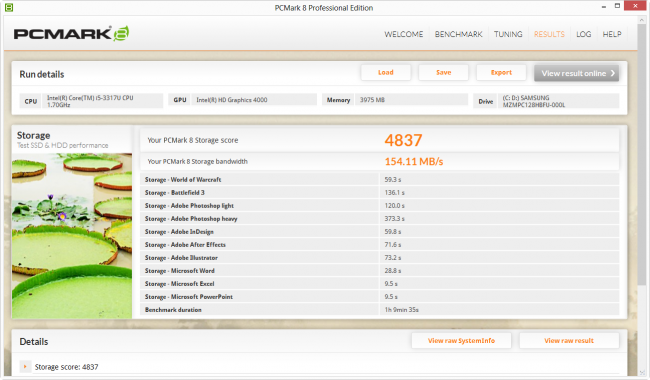Viewport: 650px width, 380px height.
Task: Click the Drive field SAMSUNG MZMPC128HBFU
Action: coord(558,101)
